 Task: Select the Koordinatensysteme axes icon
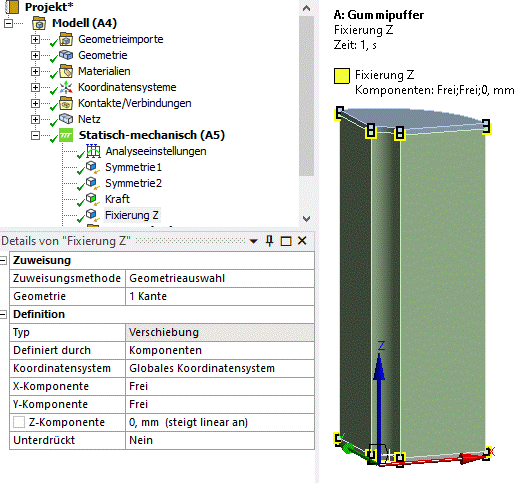coord(66,87)
